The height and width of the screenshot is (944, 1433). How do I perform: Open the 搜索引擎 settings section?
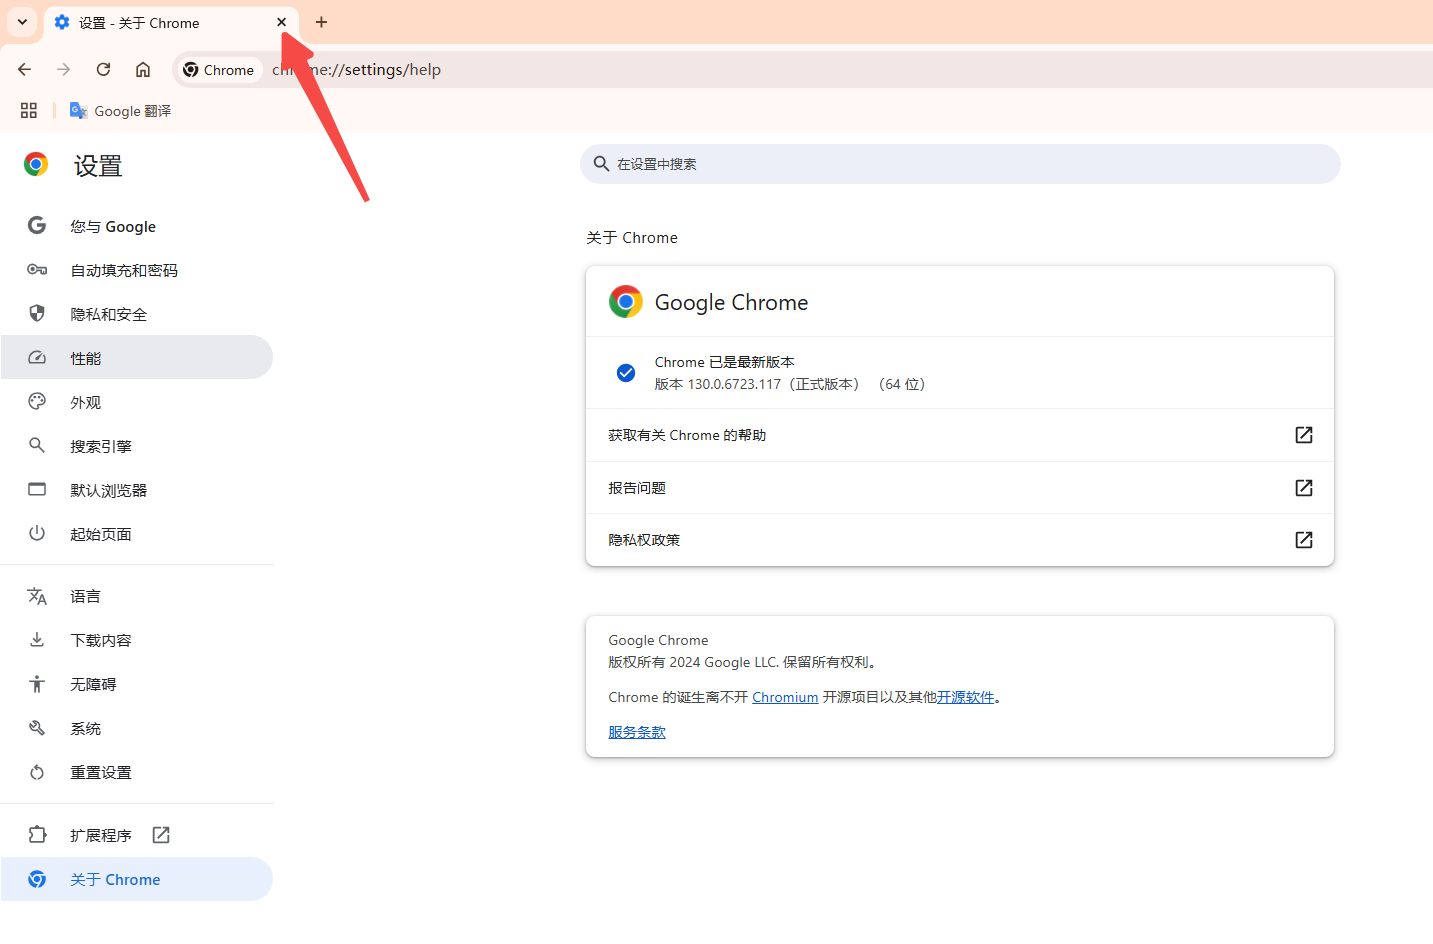tap(137, 447)
